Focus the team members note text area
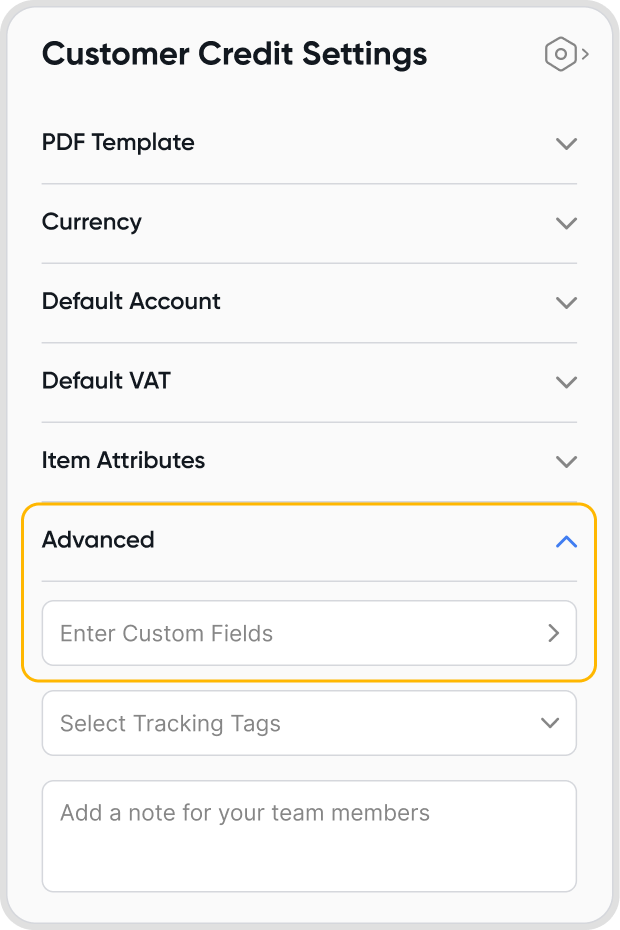Screen dimensions: 620x930 coord(309,836)
